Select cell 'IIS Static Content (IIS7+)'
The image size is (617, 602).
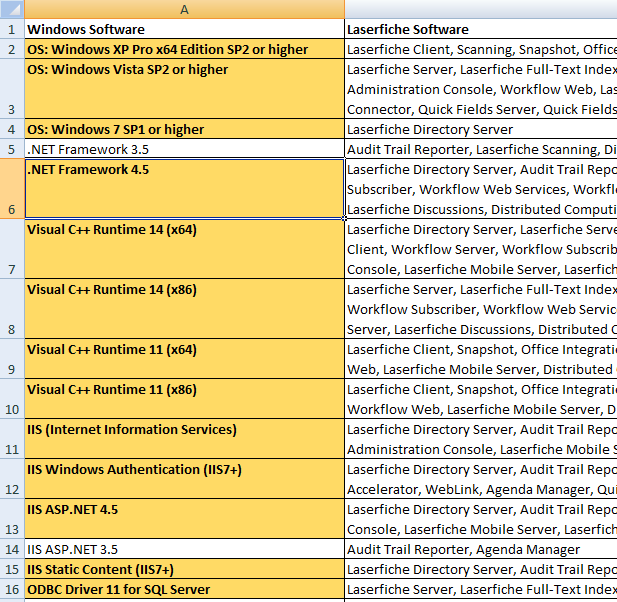185,569
